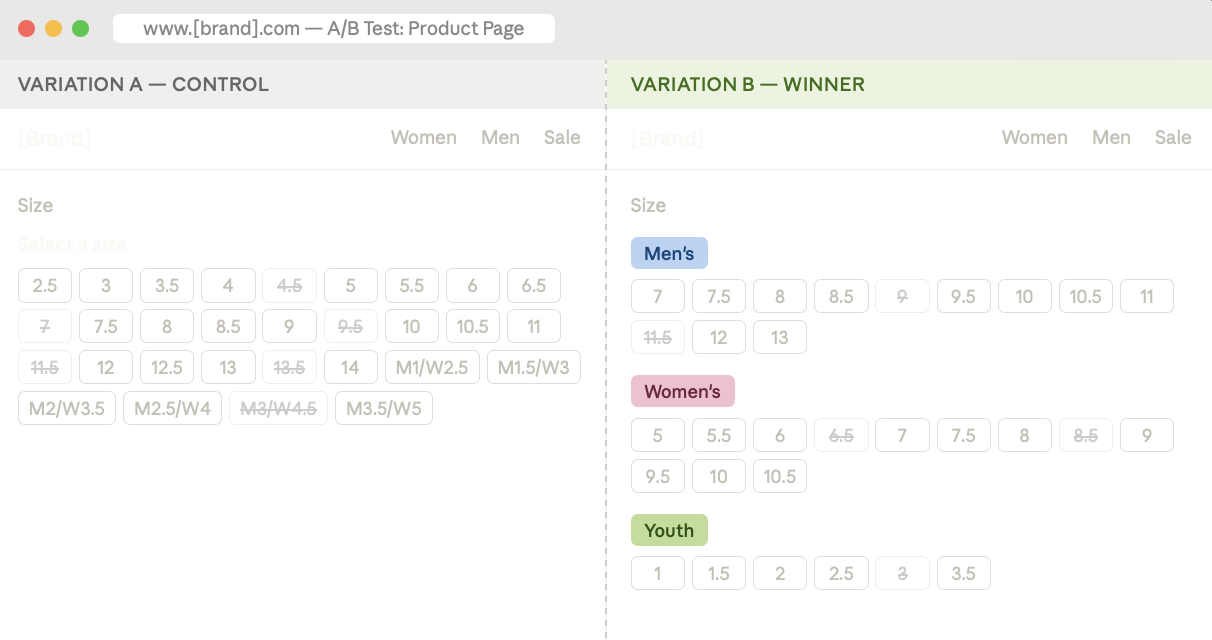Click the blue Men's category tag

669,253
